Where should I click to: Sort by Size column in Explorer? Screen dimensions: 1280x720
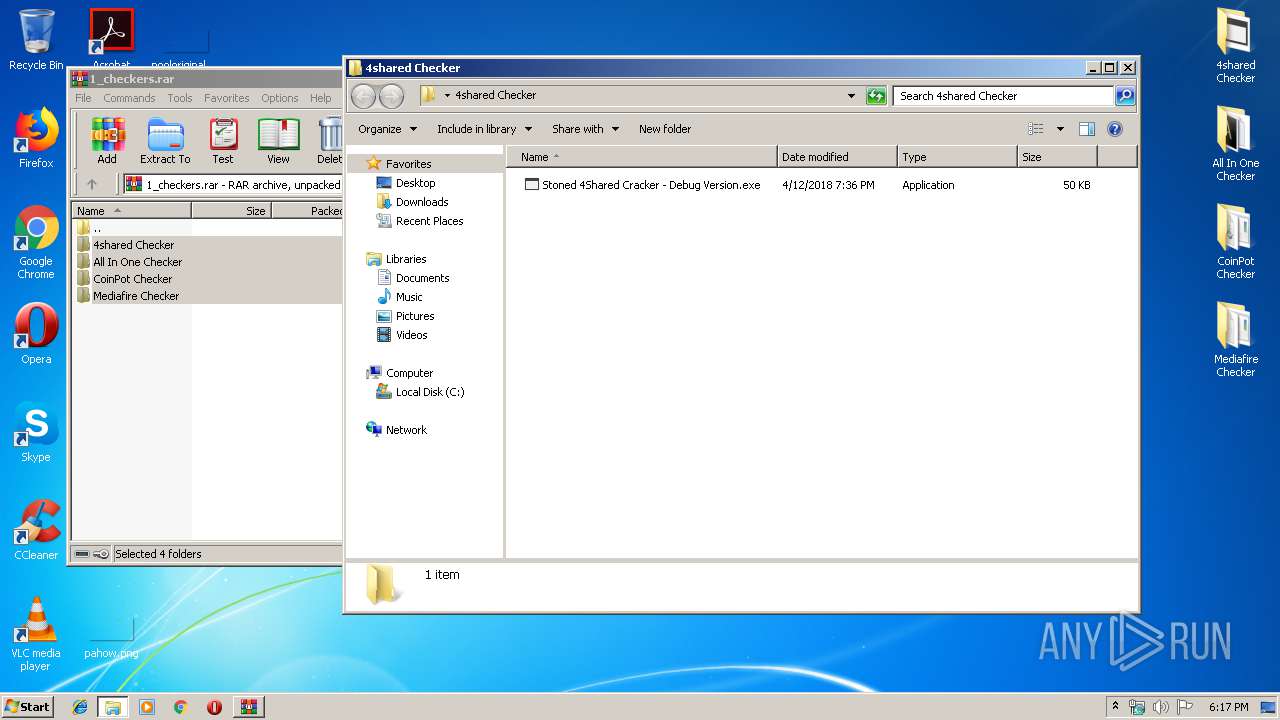(x=1057, y=157)
